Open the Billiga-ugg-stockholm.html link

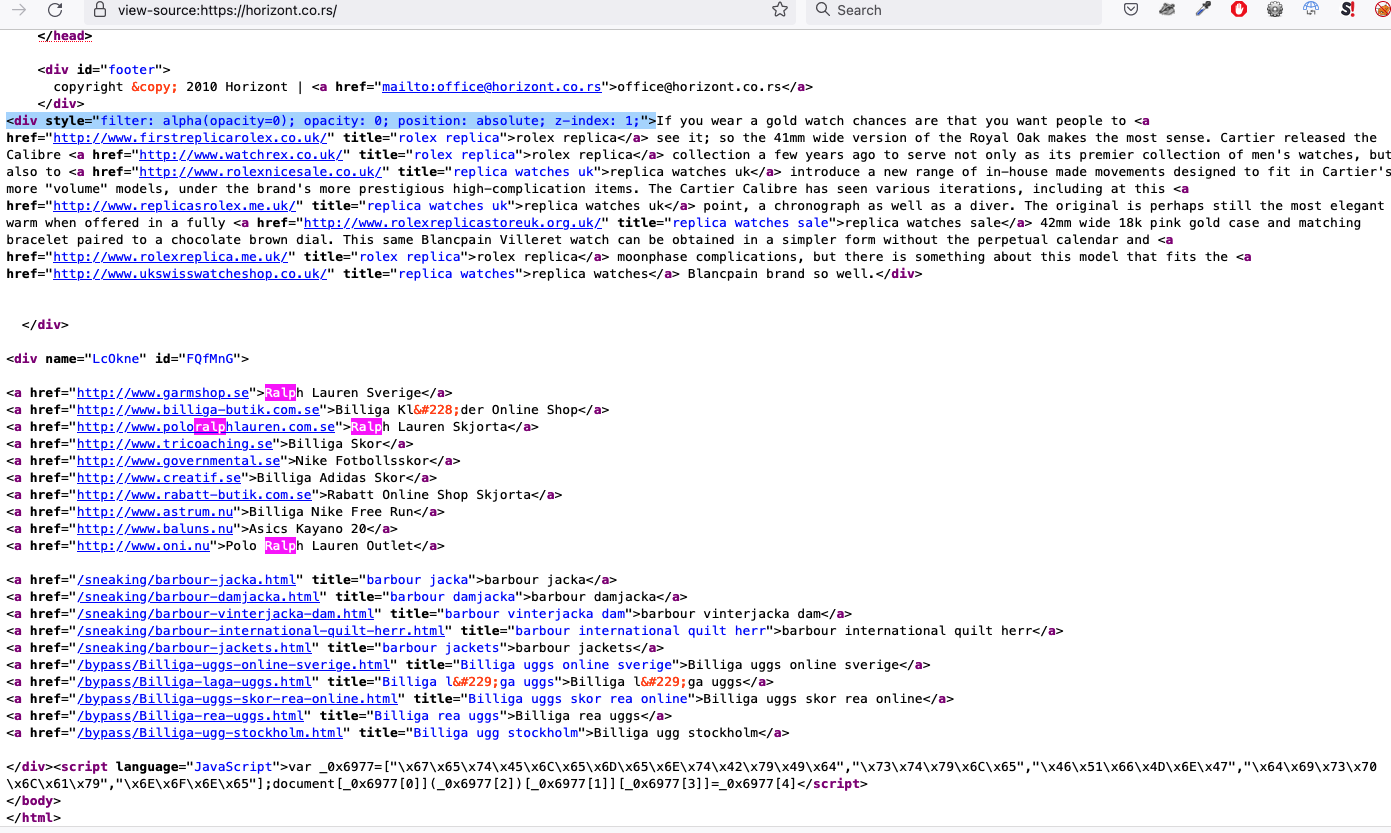tap(210, 733)
